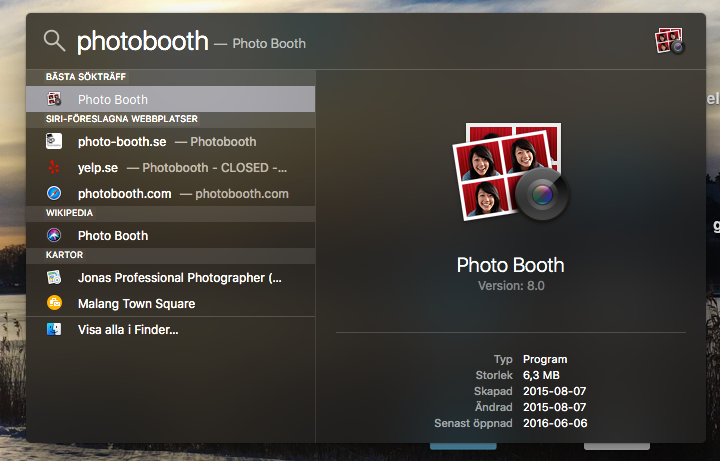Screen dimensions: 720x461
Task: Click the red Yelp logo icon
Action: [54, 168]
